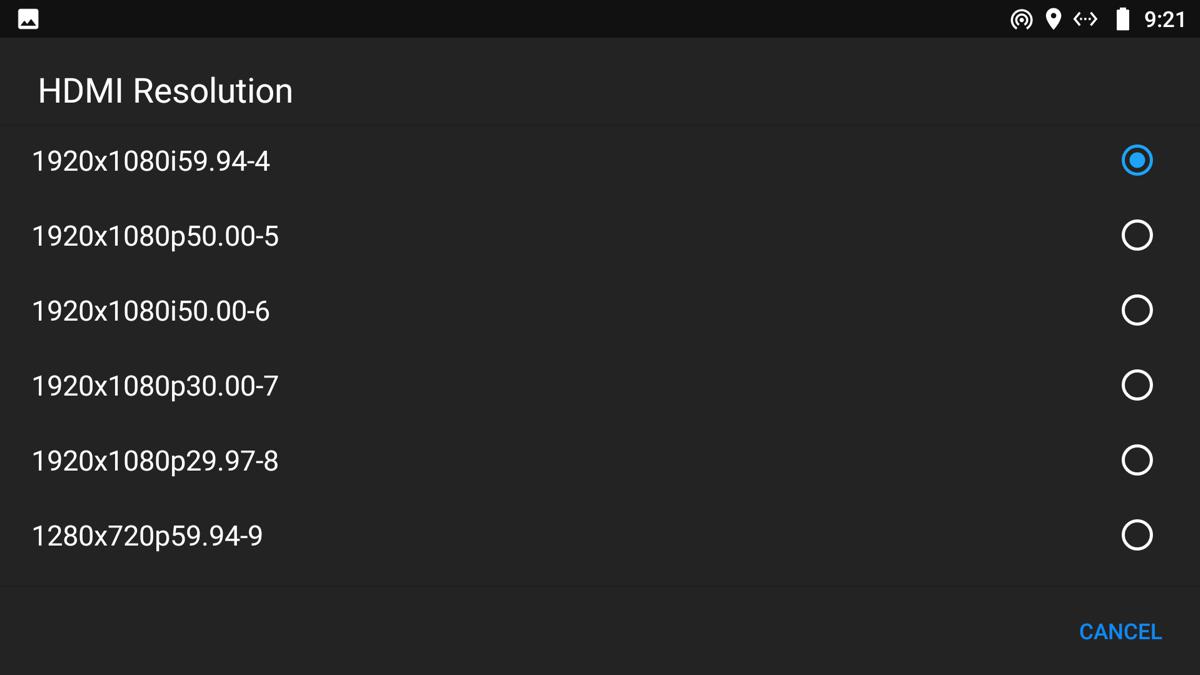Check the radio button for 1920x1080p29.97-8
Viewport: 1200px width, 675px height.
point(1137,460)
